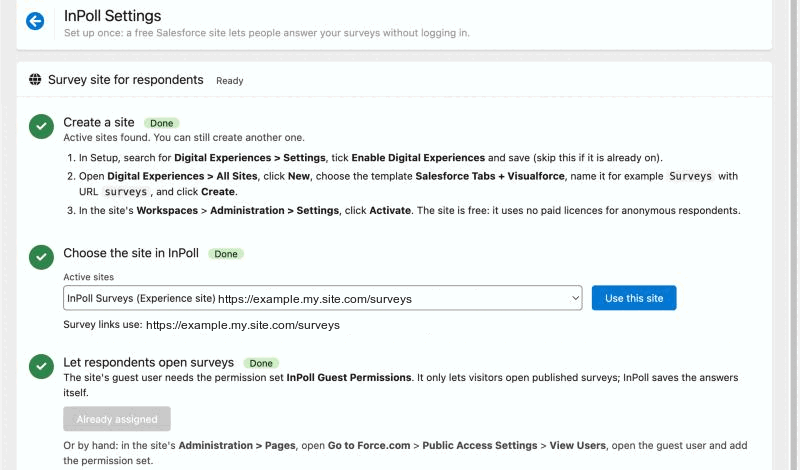Click the blue back arrow icon
Screen dimensions: 800x470
tap(35, 21)
